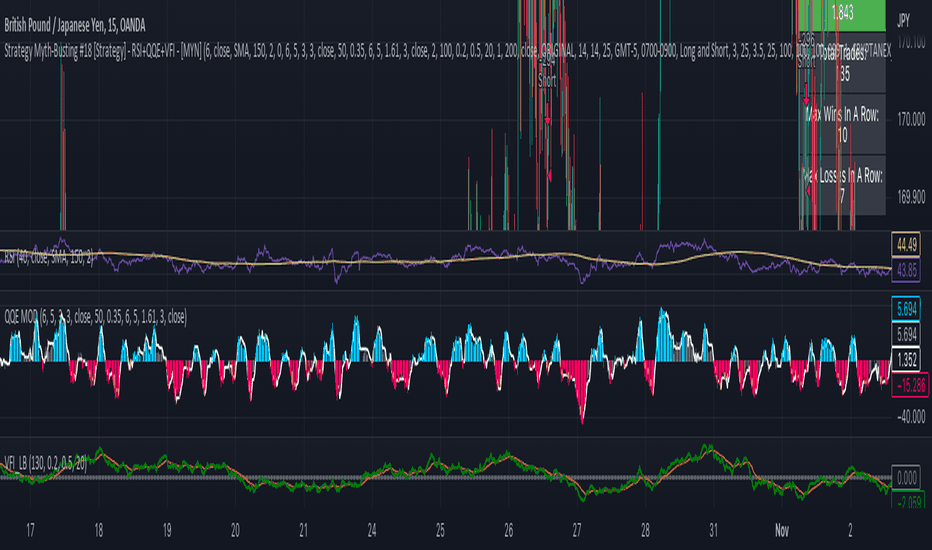The height and width of the screenshot is (550, 932).
Task: Click the 169.900 price axis label
Action: [x=911, y=197]
